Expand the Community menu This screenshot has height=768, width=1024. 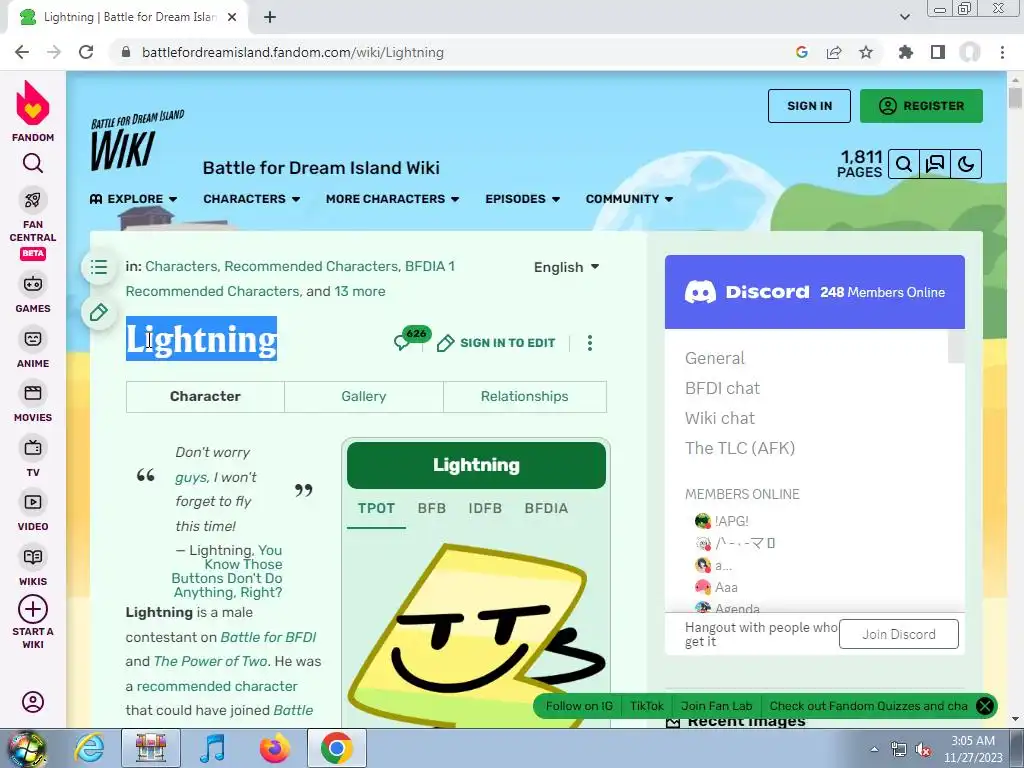pyautogui.click(x=630, y=199)
